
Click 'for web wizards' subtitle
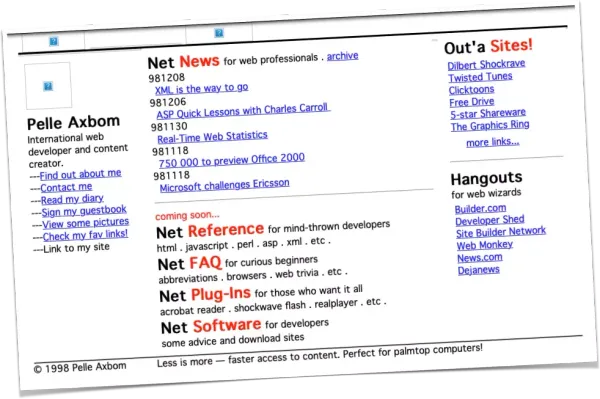[x=486, y=193]
